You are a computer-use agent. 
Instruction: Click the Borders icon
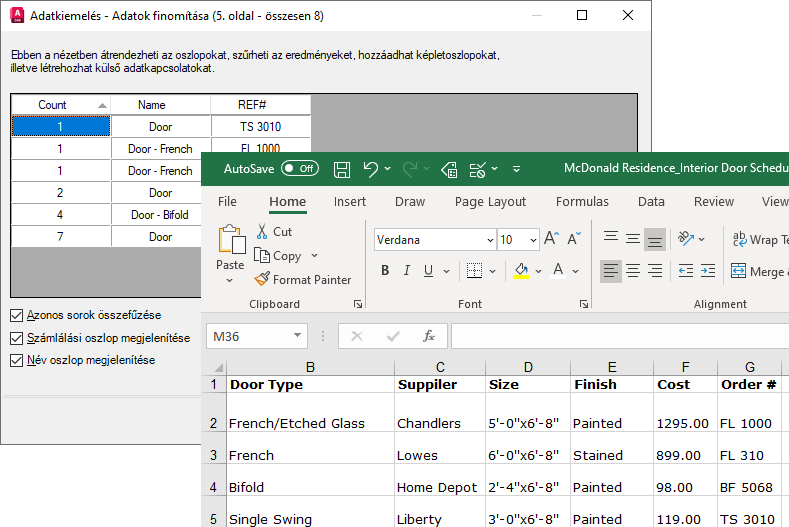[474, 271]
